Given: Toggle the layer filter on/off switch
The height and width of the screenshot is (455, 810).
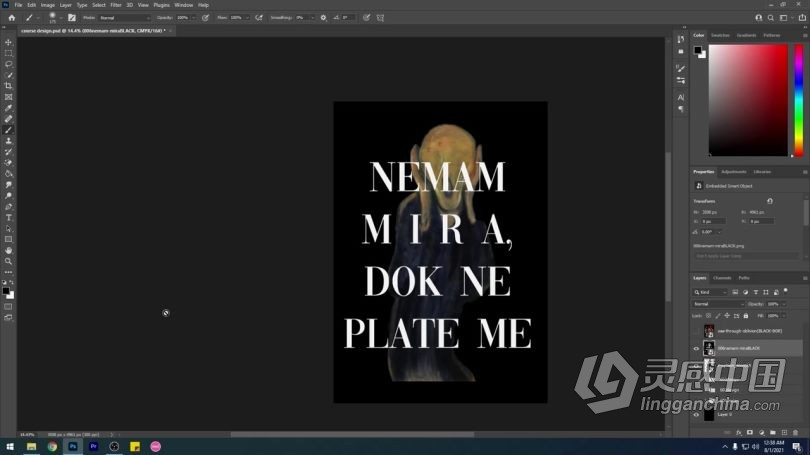Looking at the screenshot, I should point(786,291).
